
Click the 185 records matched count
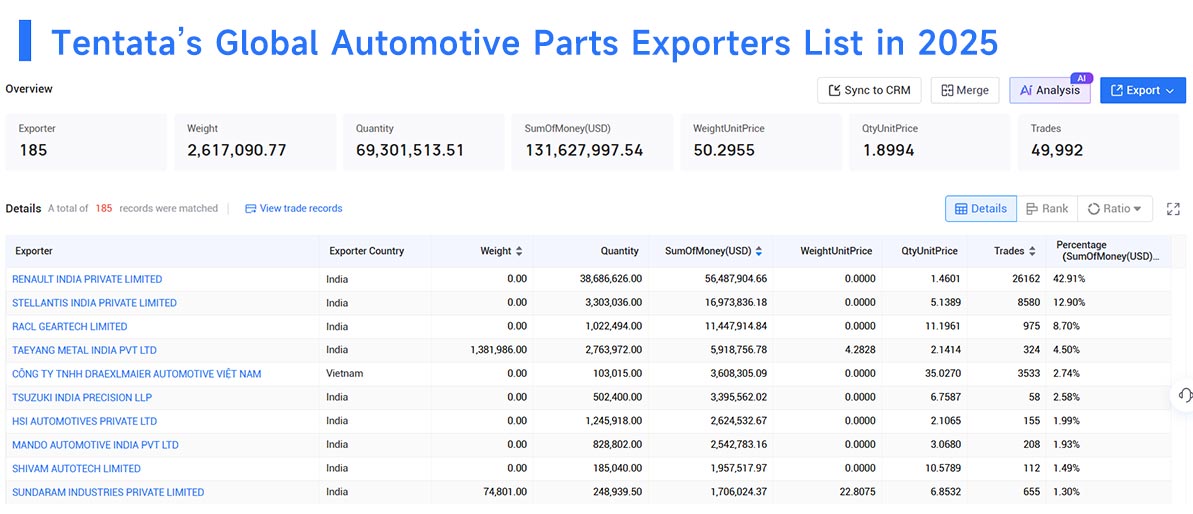103,208
